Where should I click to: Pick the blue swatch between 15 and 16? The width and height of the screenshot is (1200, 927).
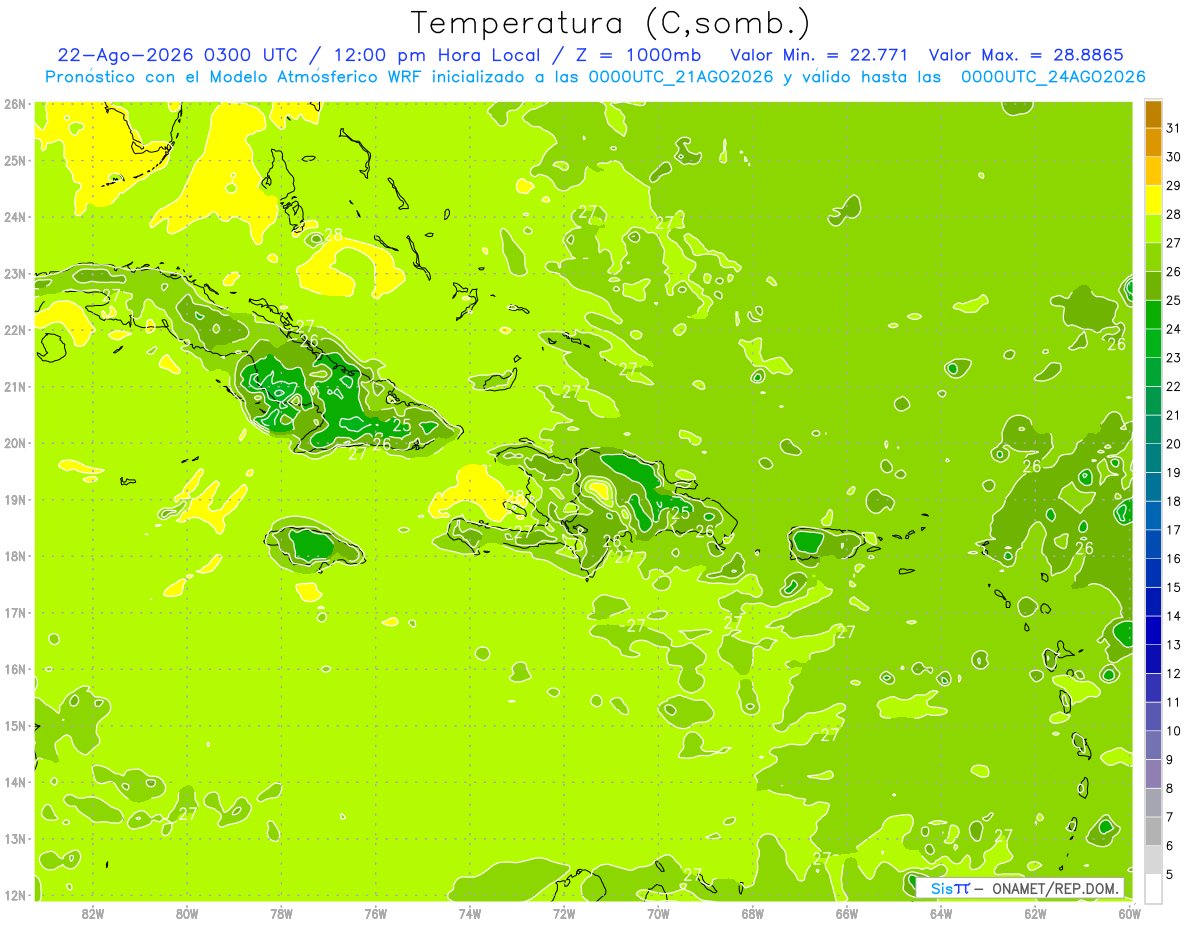pyautogui.click(x=1153, y=573)
